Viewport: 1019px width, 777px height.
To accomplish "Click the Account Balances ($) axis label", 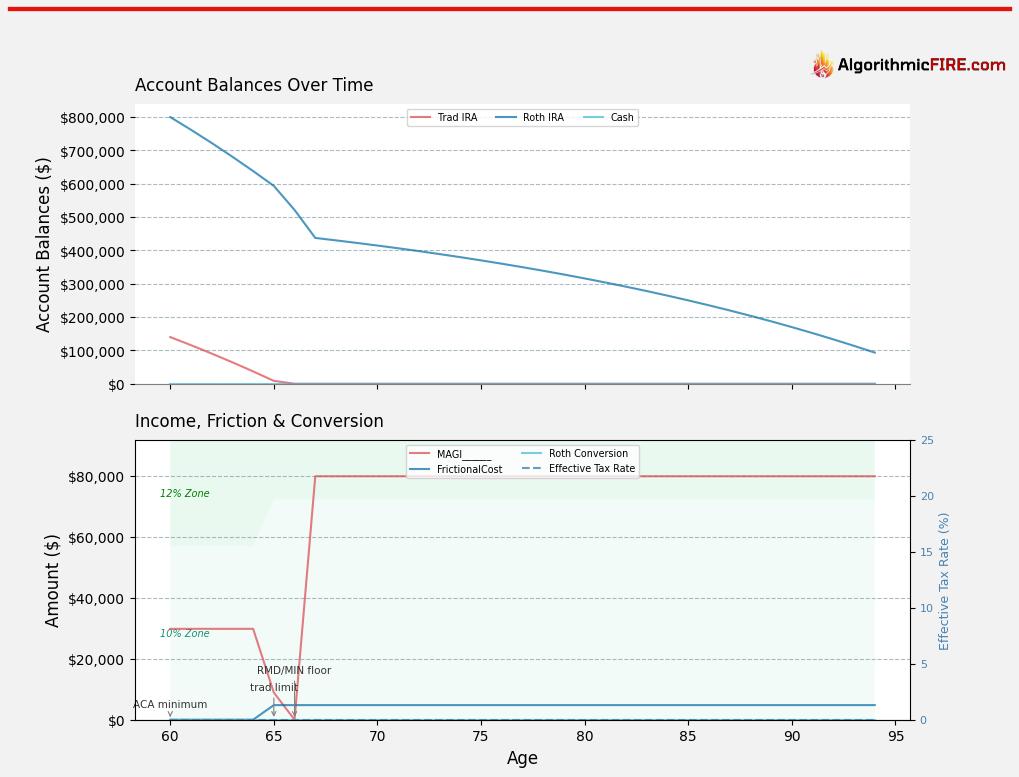I will point(44,244).
